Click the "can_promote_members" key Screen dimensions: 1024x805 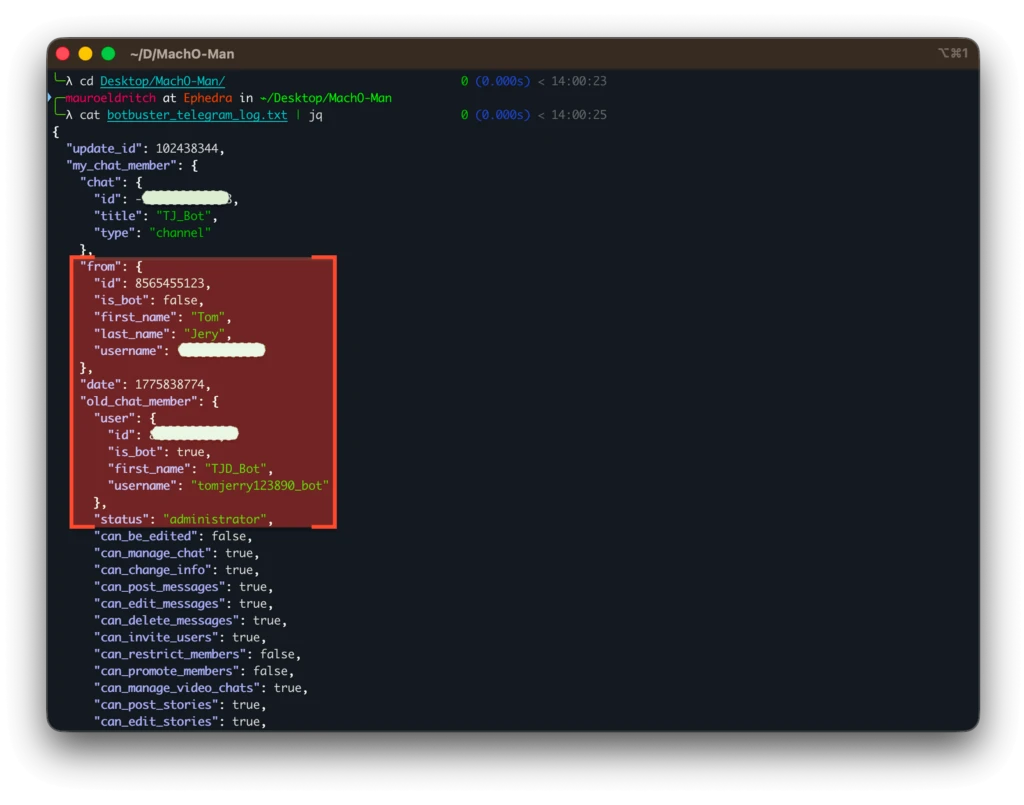166,671
